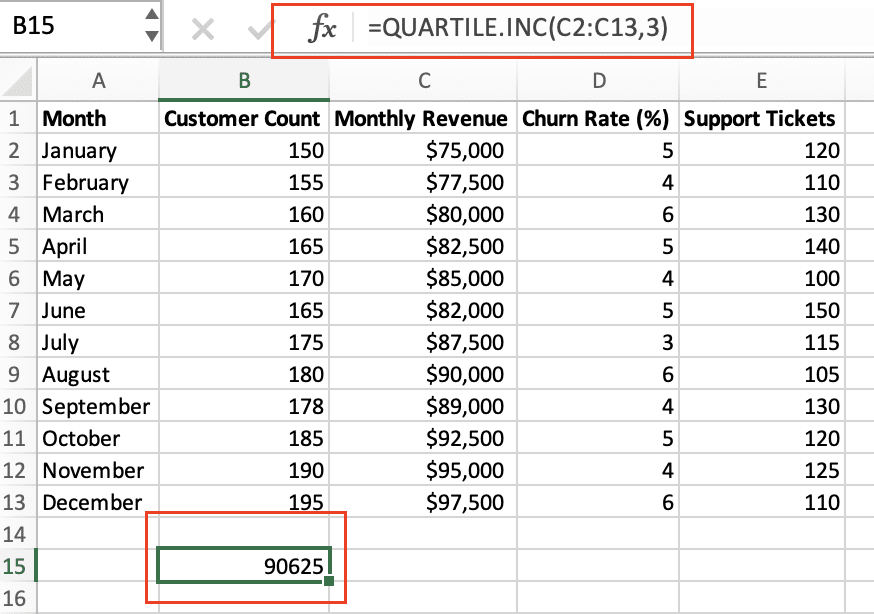Click the cancel (X) formula entry icon
The height and width of the screenshot is (614, 874).
203,29
